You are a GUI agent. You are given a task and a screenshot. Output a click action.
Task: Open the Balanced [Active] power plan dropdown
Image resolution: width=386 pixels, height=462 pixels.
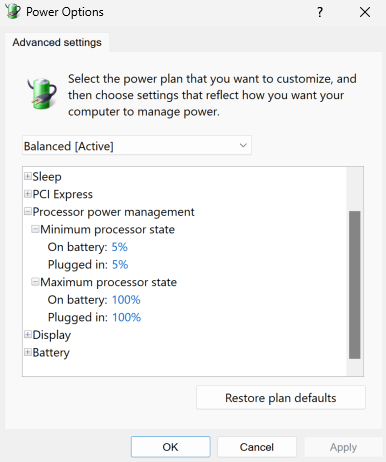(x=137, y=145)
